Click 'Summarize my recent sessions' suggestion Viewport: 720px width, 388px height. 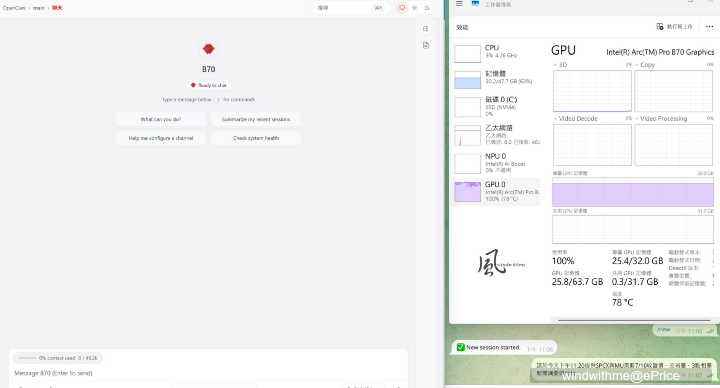click(256, 119)
